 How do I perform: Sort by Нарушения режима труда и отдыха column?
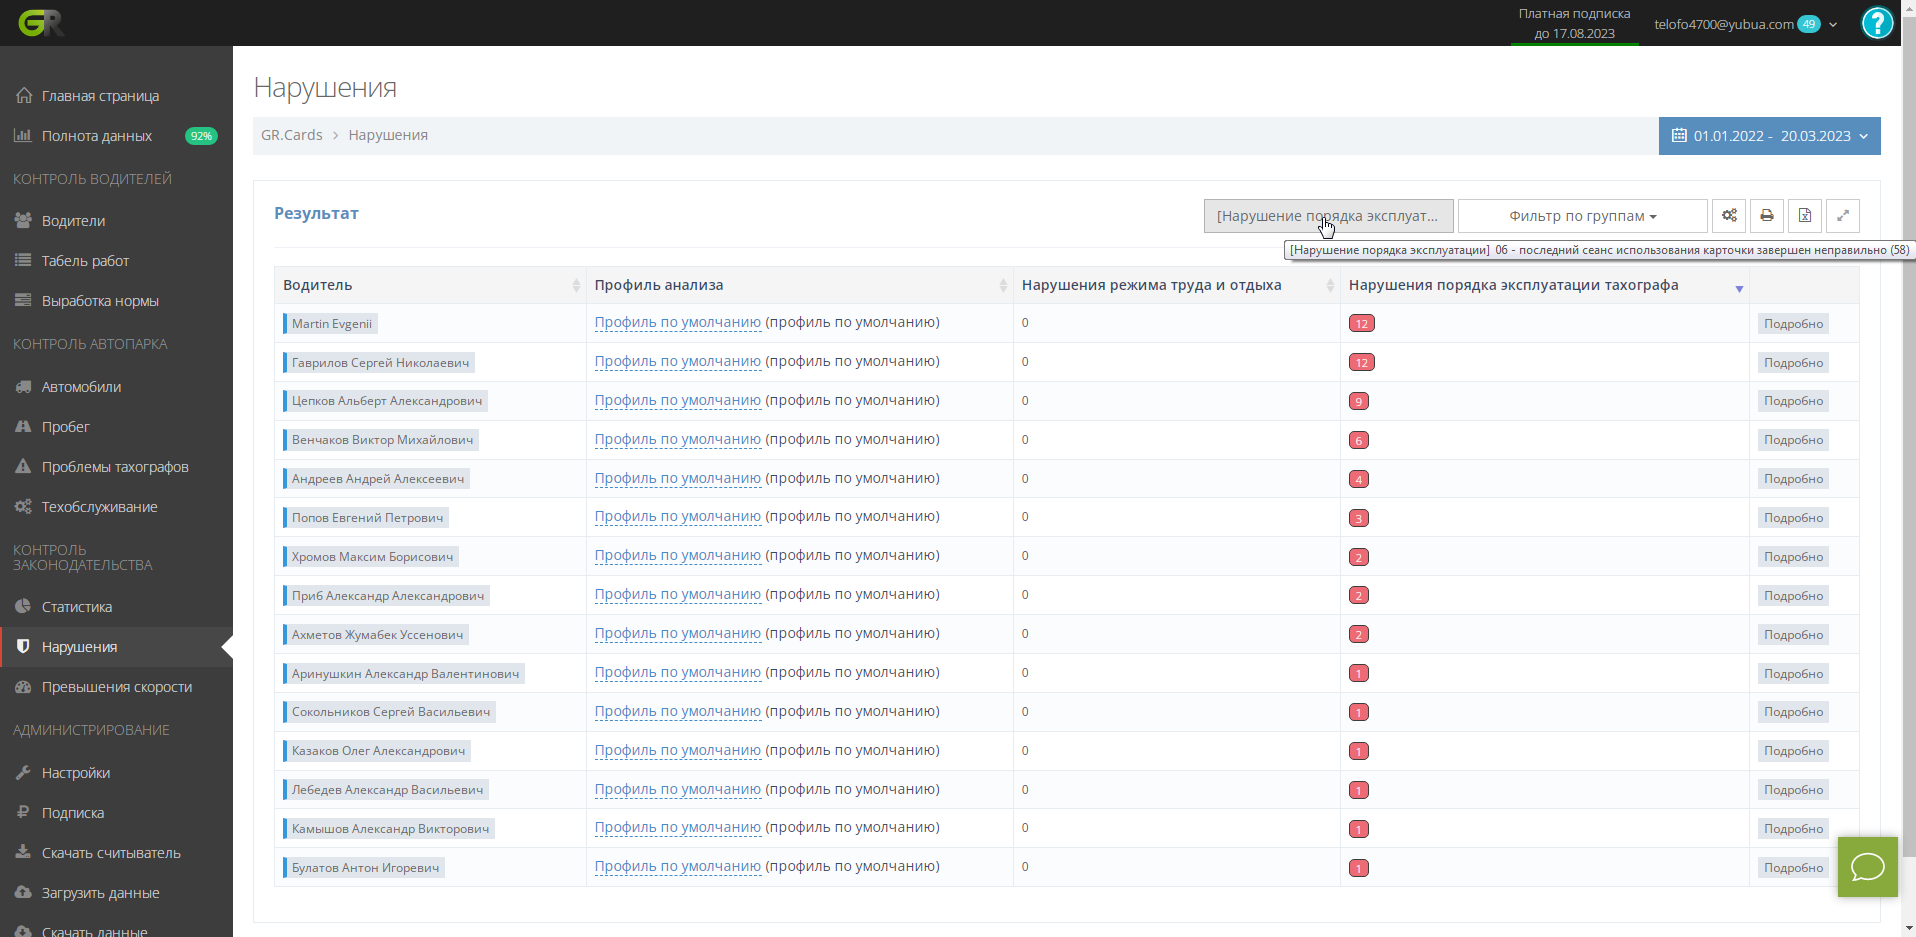[1177, 285]
